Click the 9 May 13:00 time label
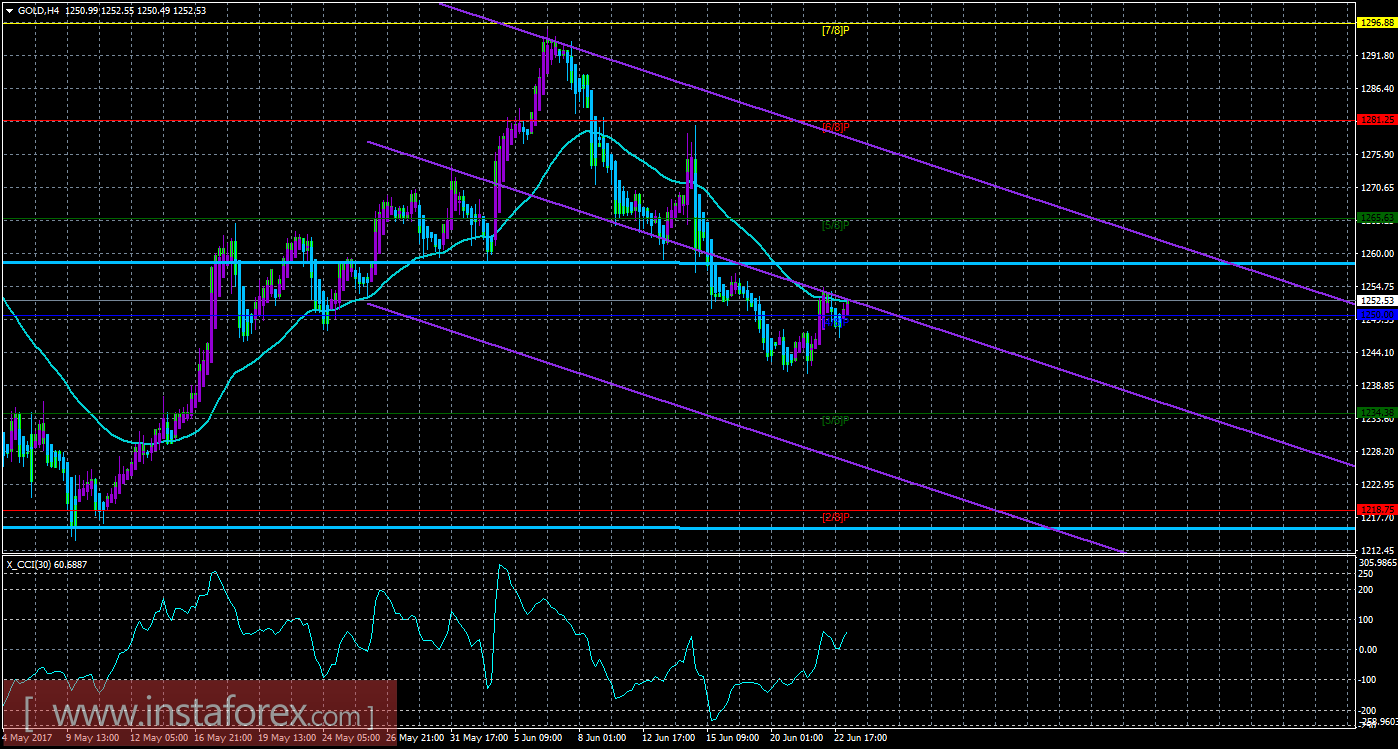The image size is (1398, 749). (93, 738)
